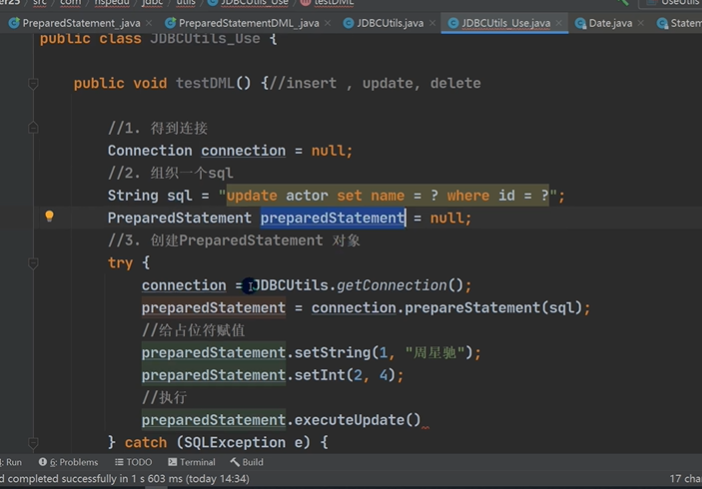
Task: Close the JDBCUtils_Use.java tab
Action: [559, 23]
